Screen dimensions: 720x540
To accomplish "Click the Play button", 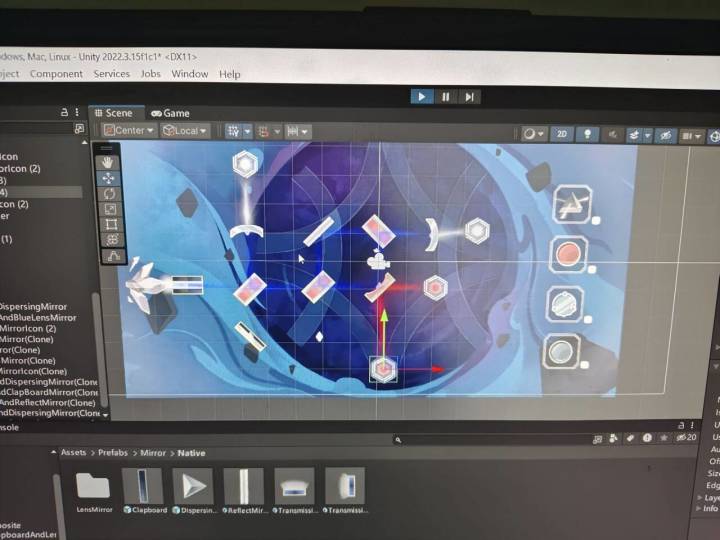I will pyautogui.click(x=422, y=96).
